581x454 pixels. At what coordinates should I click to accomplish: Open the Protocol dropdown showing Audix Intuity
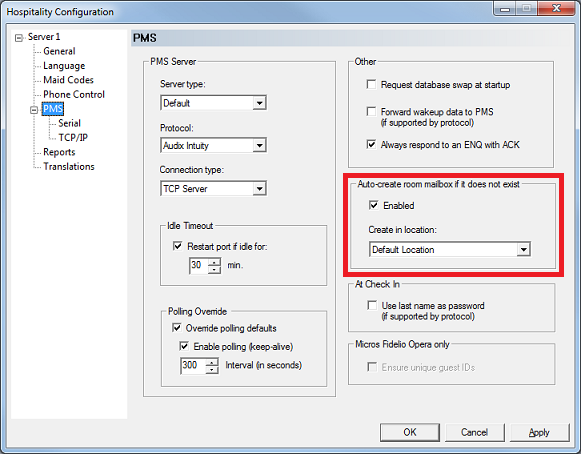(259, 145)
